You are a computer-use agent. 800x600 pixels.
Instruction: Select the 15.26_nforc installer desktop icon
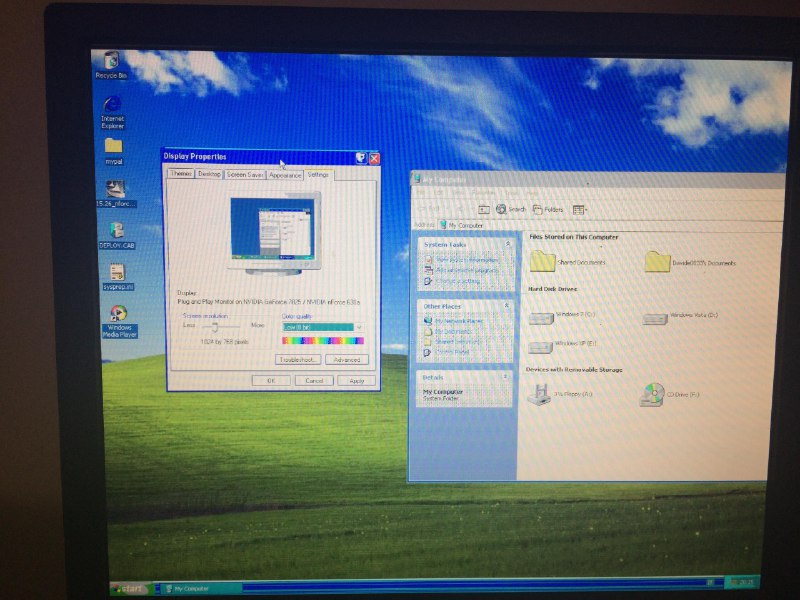tap(116, 194)
